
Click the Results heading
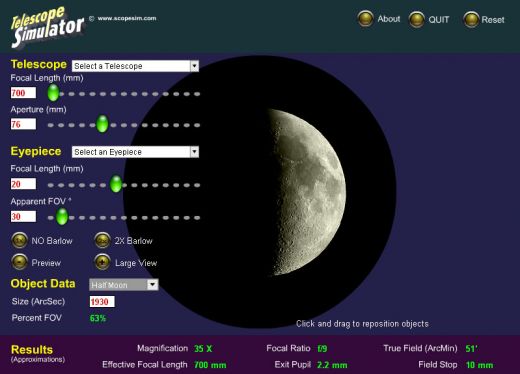click(x=32, y=349)
